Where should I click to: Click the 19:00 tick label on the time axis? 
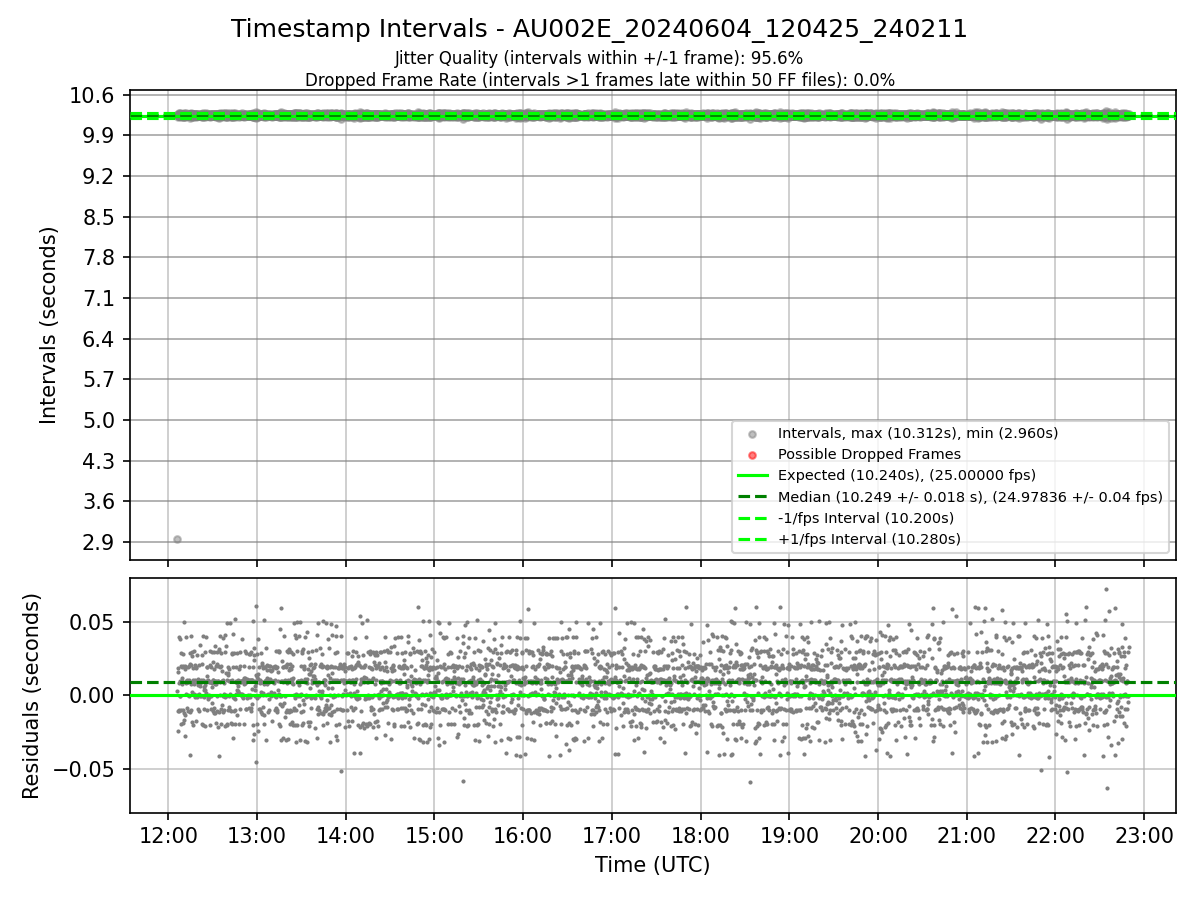(x=789, y=835)
